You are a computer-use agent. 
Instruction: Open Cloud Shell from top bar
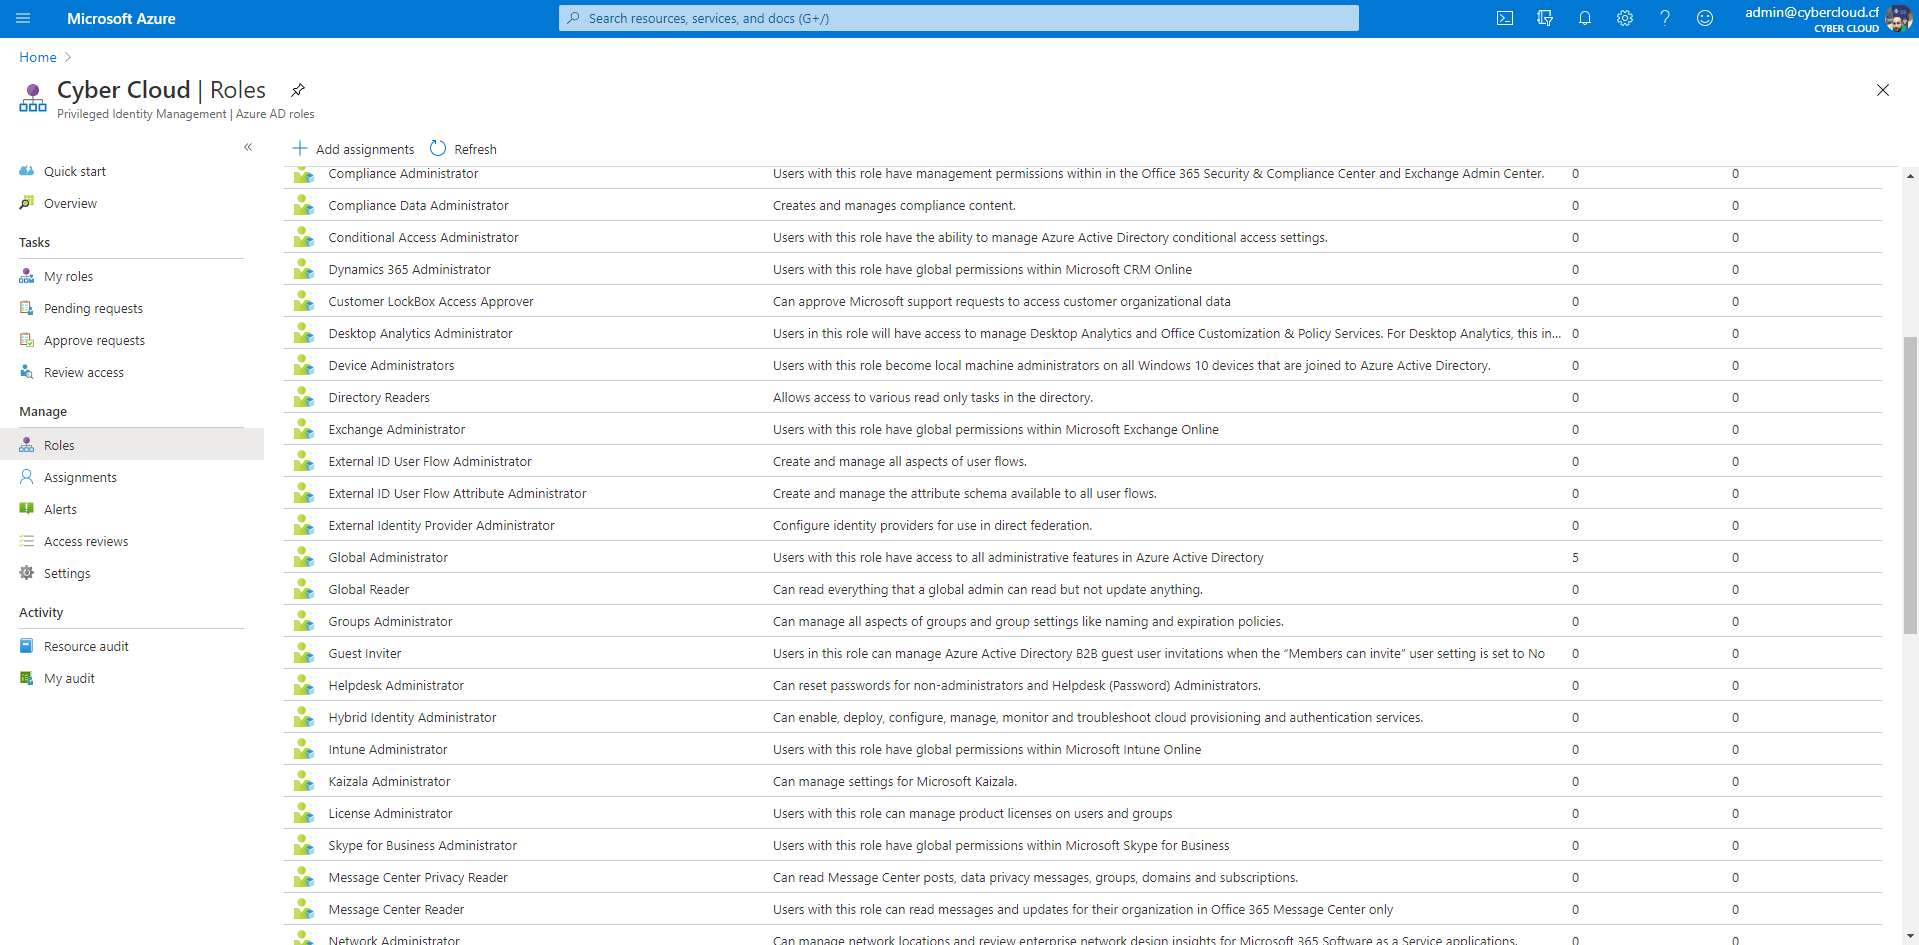(x=1505, y=18)
